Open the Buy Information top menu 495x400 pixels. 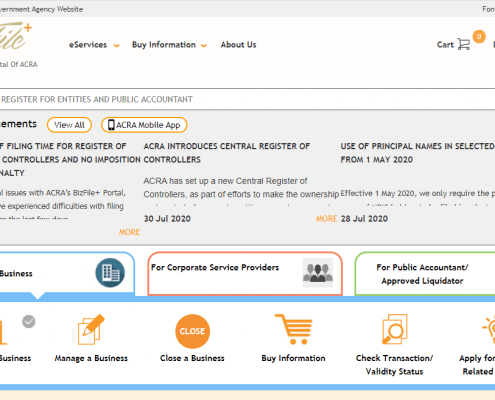click(x=164, y=45)
